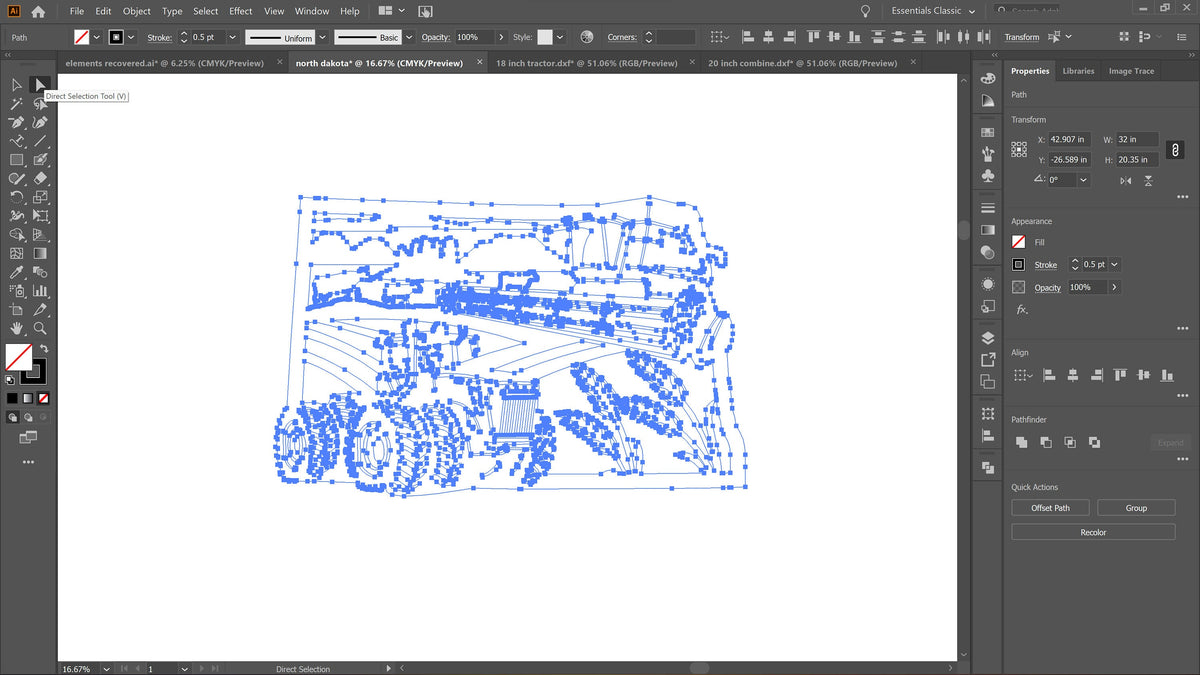Click the X position field 42.907 in
This screenshot has width=1200, height=675.
(x=1072, y=139)
